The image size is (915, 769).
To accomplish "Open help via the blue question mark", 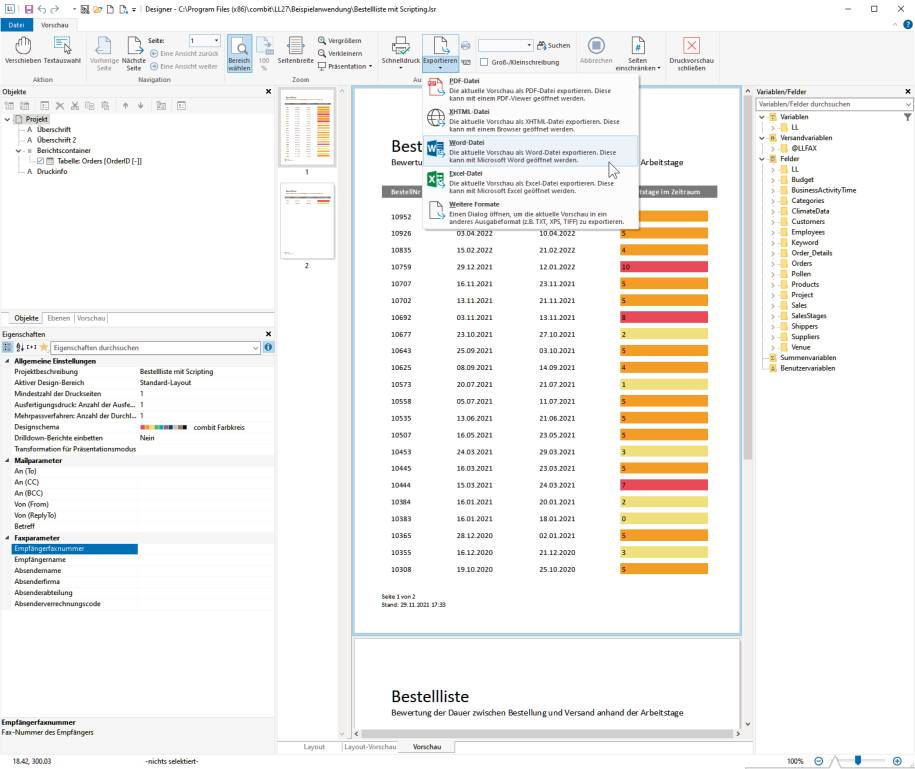I will coord(907,25).
